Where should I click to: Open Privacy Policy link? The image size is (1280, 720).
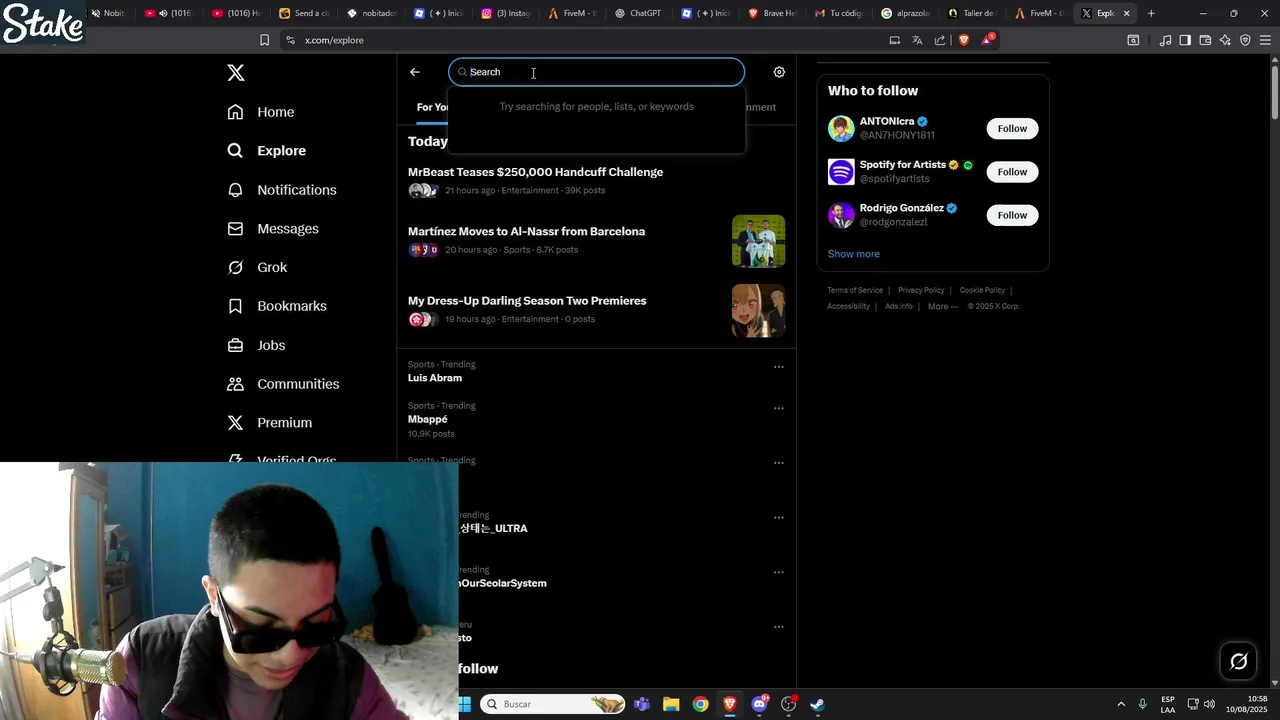pos(921,290)
